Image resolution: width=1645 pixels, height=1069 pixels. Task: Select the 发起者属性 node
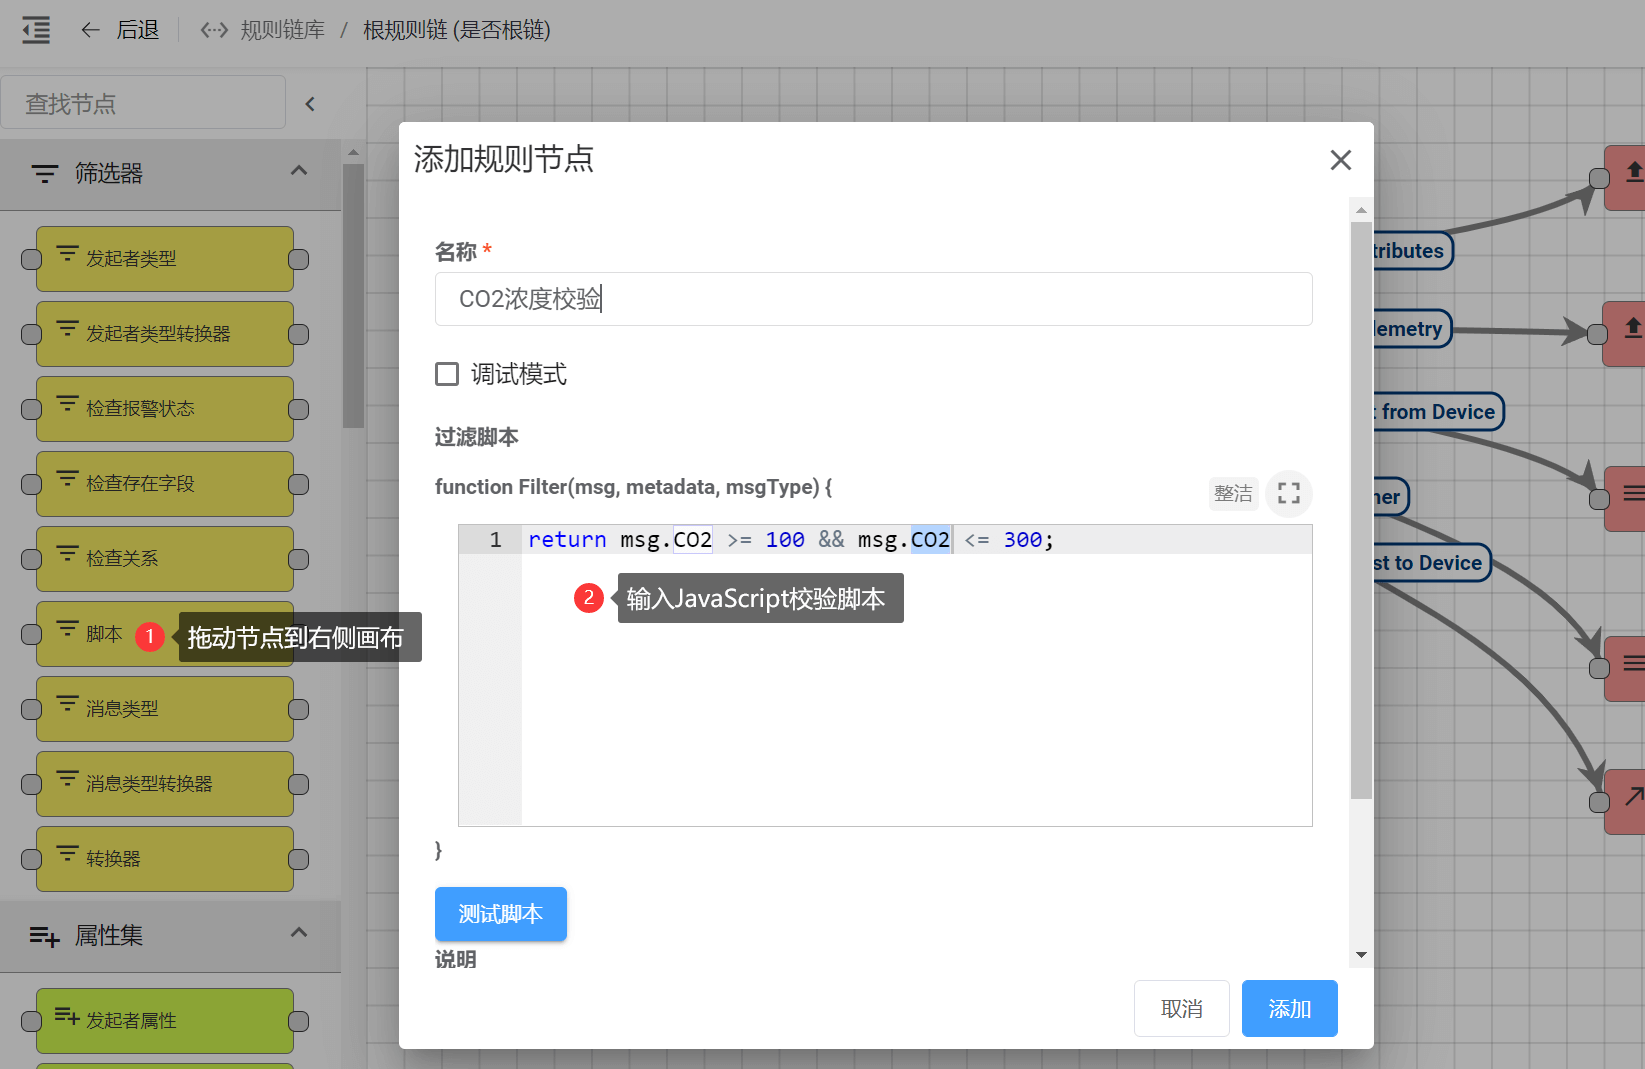pyautogui.click(x=165, y=1021)
